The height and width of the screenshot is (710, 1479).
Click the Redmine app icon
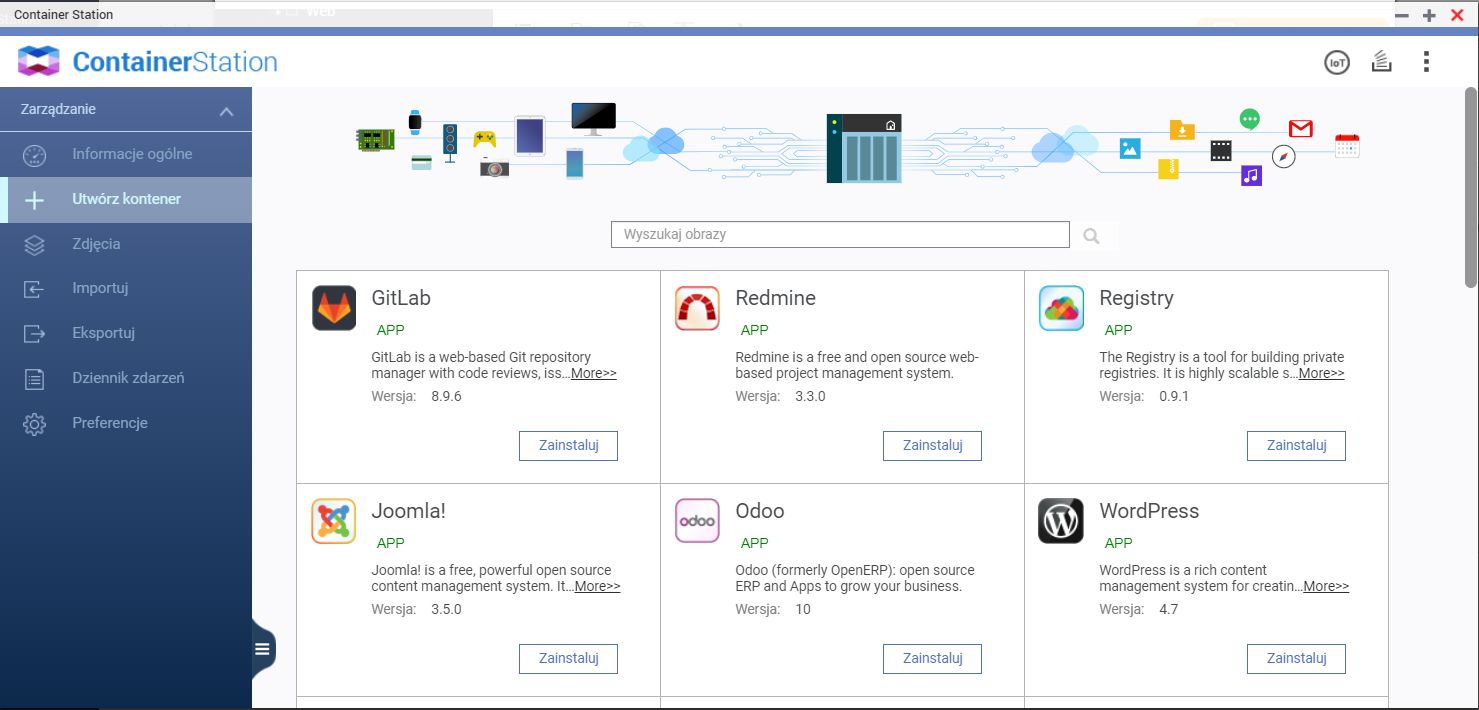(x=697, y=308)
